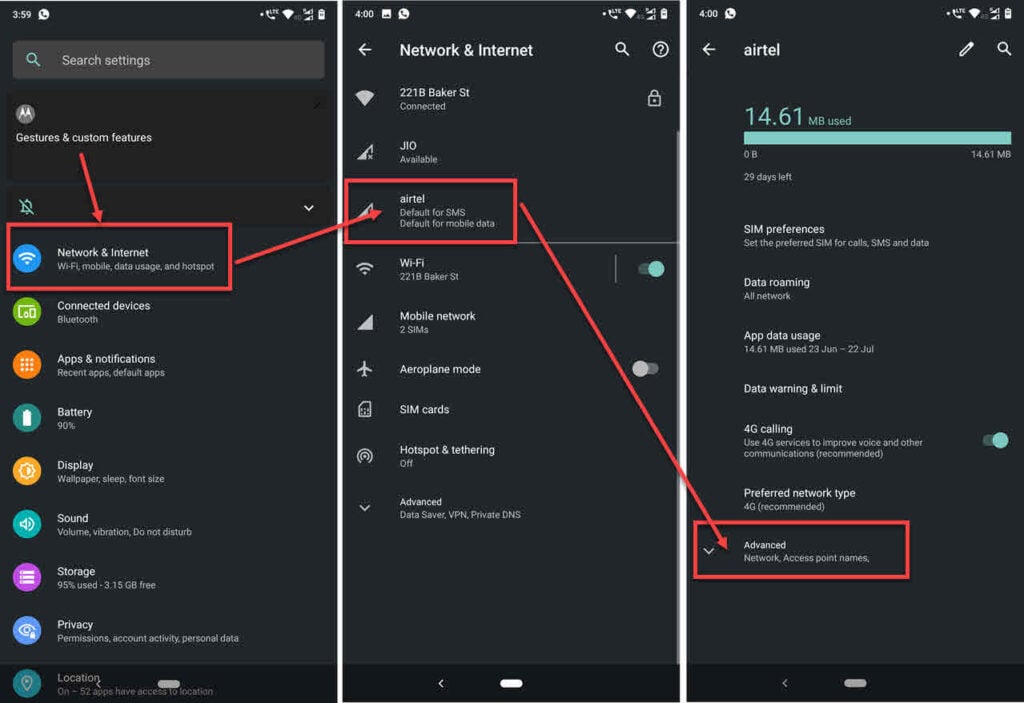Viewport: 1024px width, 703px height.
Task: Tap the Location pin icon
Action: (x=27, y=683)
